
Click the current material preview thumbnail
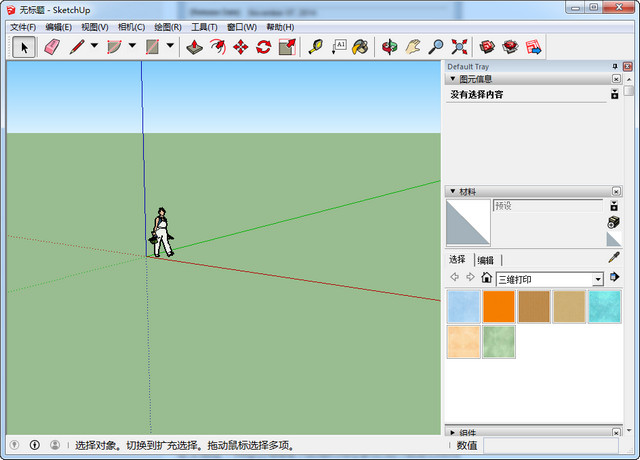pyautogui.click(x=468, y=222)
